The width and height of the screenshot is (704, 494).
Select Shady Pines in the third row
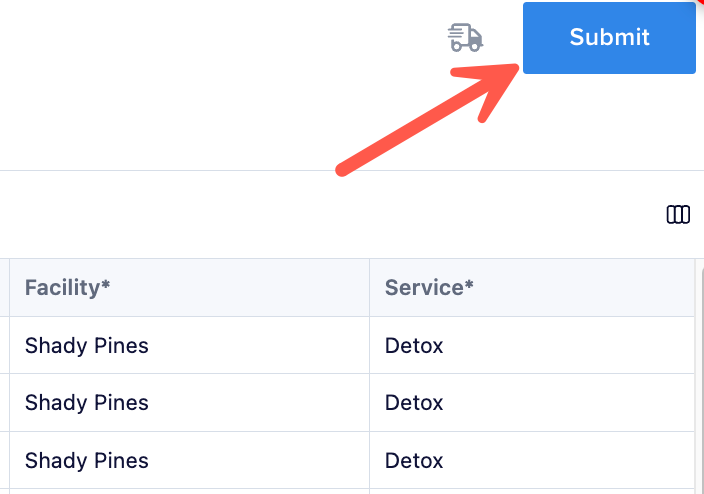(x=87, y=460)
